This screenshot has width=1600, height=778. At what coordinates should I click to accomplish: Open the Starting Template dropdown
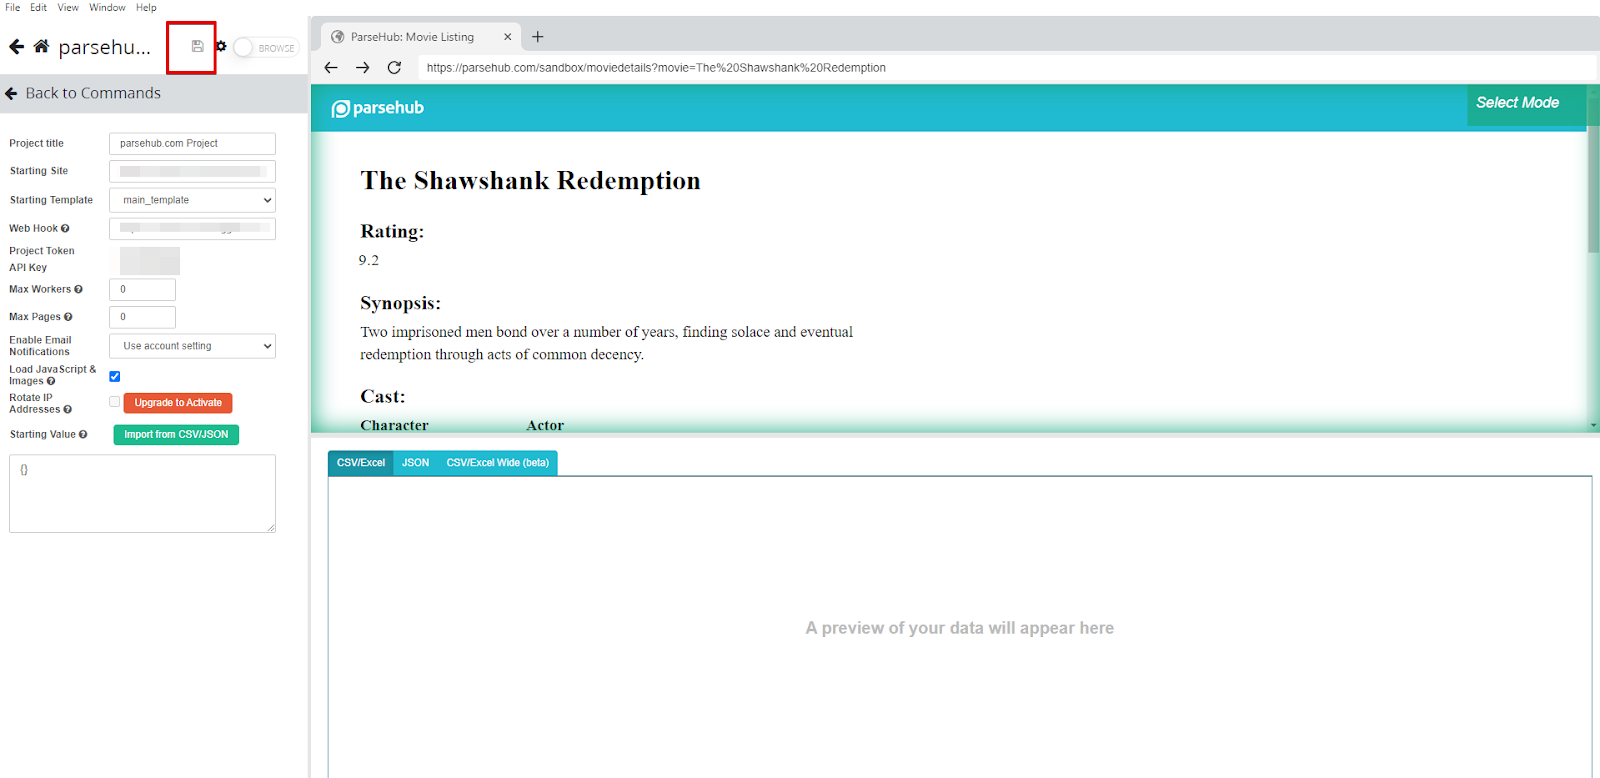192,200
